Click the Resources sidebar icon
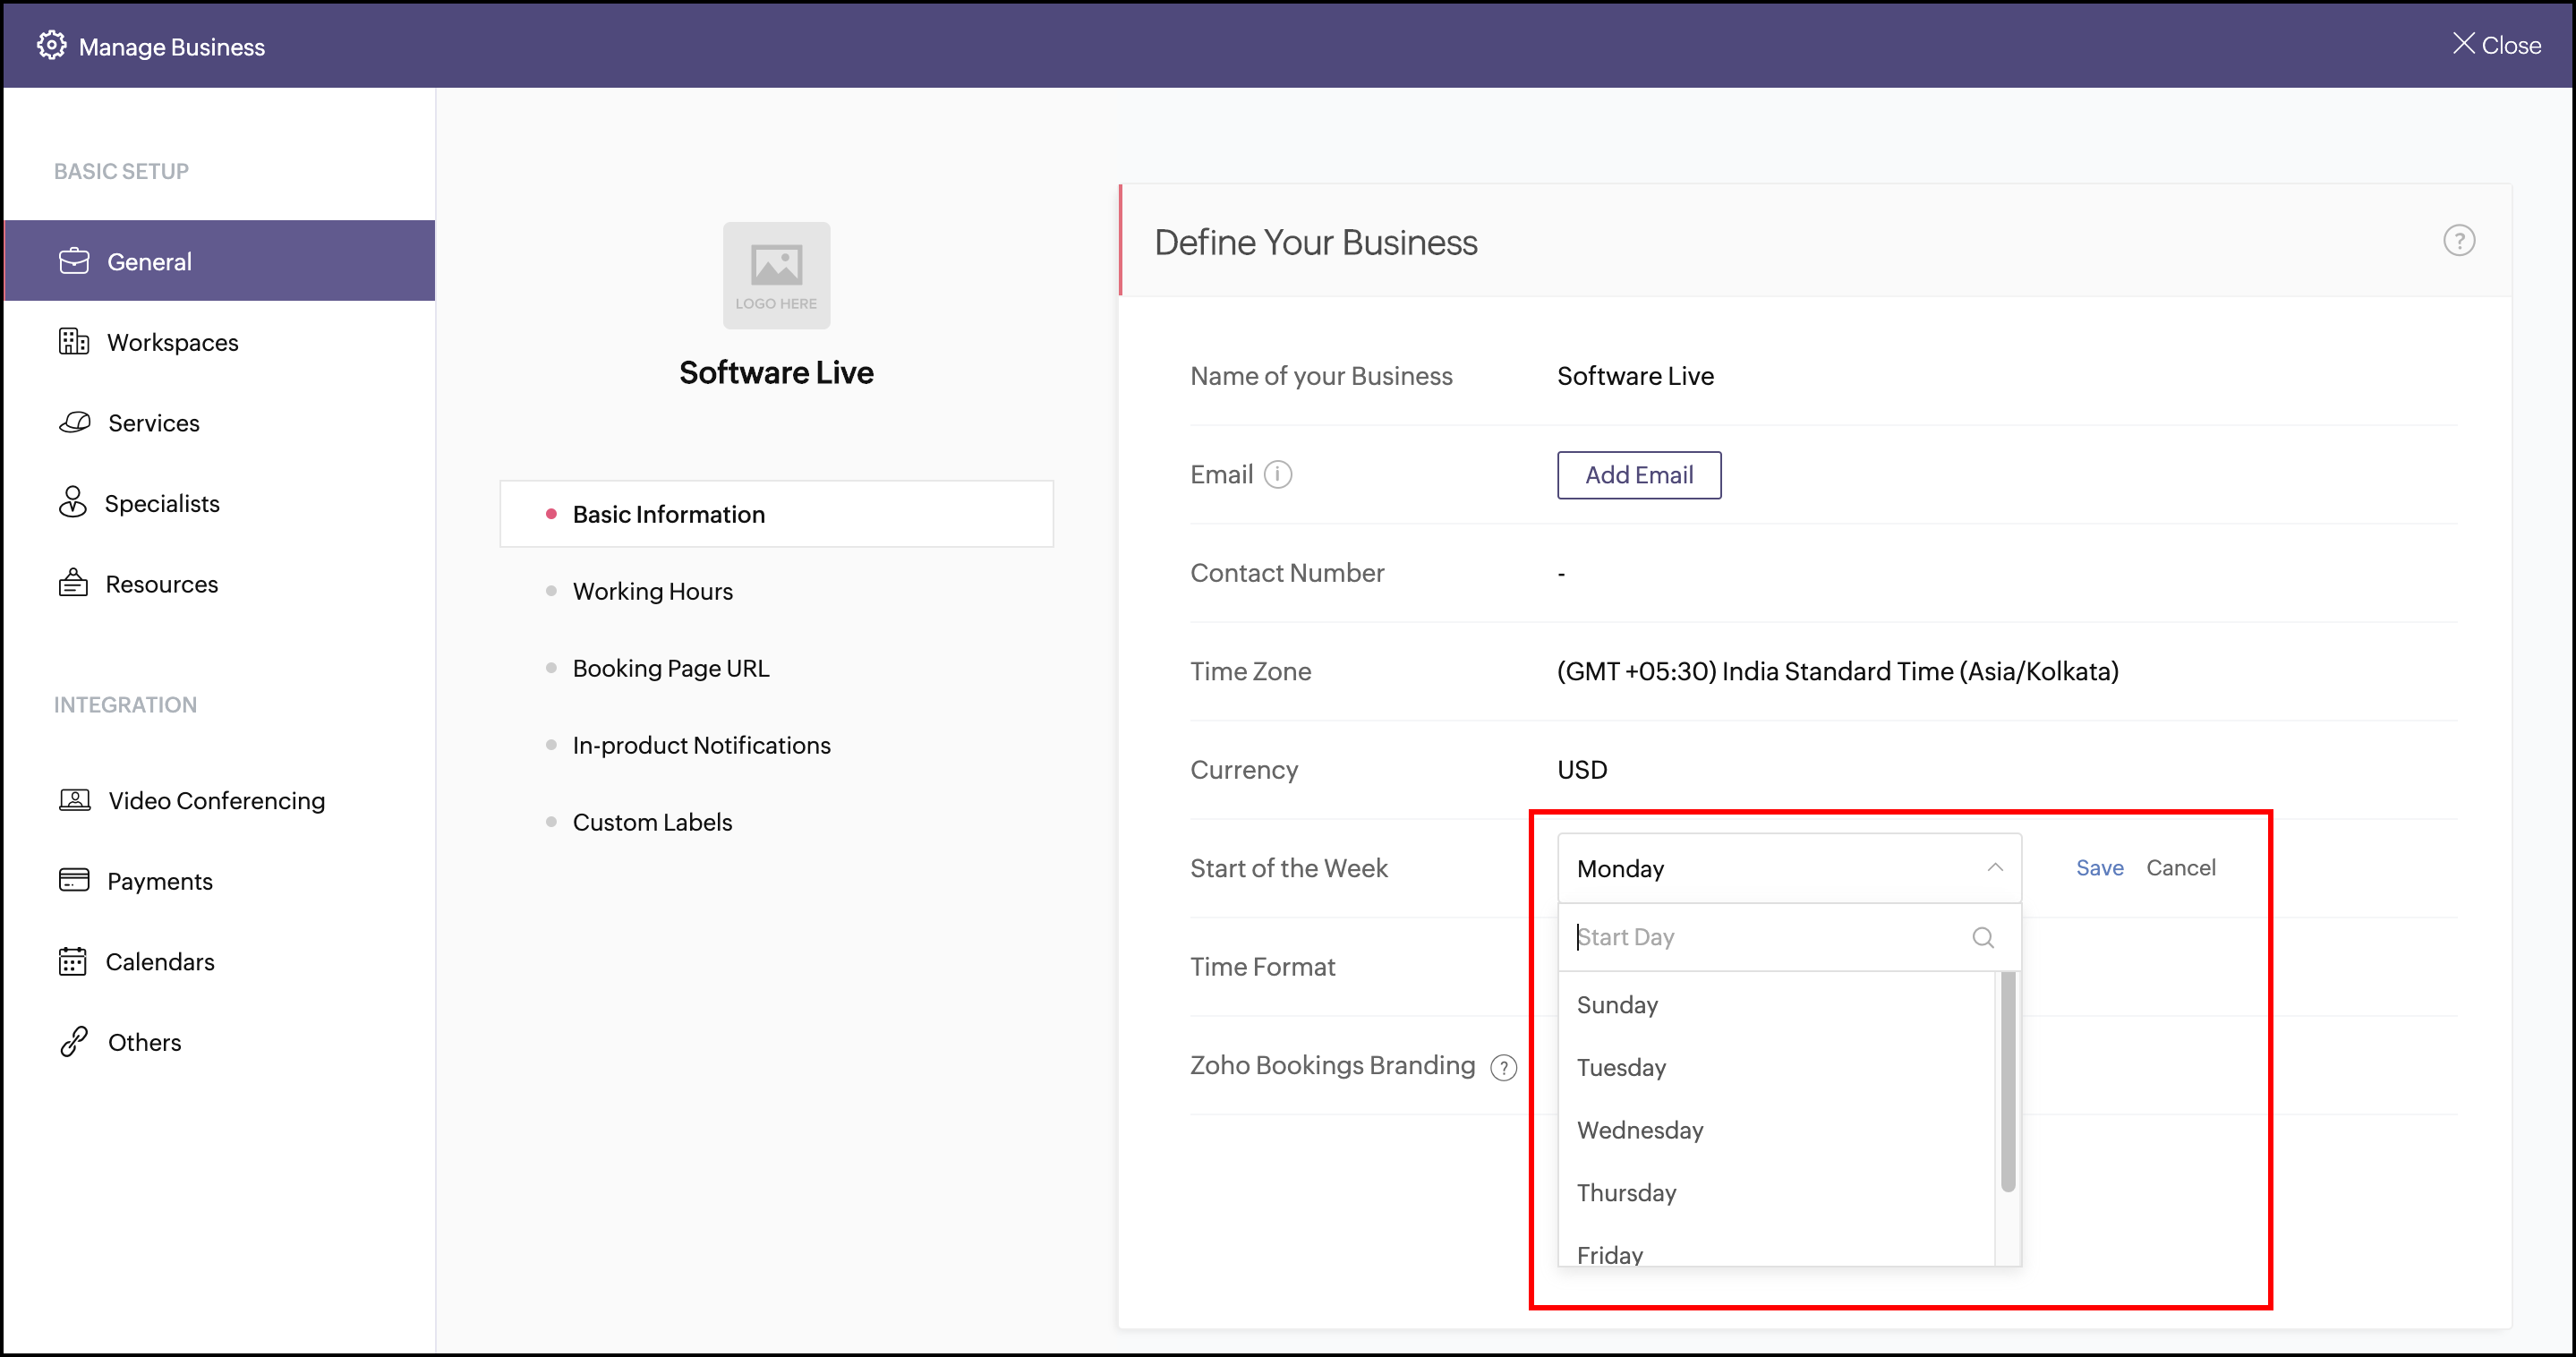Screen dimensions: 2576x1357 pos(73,583)
